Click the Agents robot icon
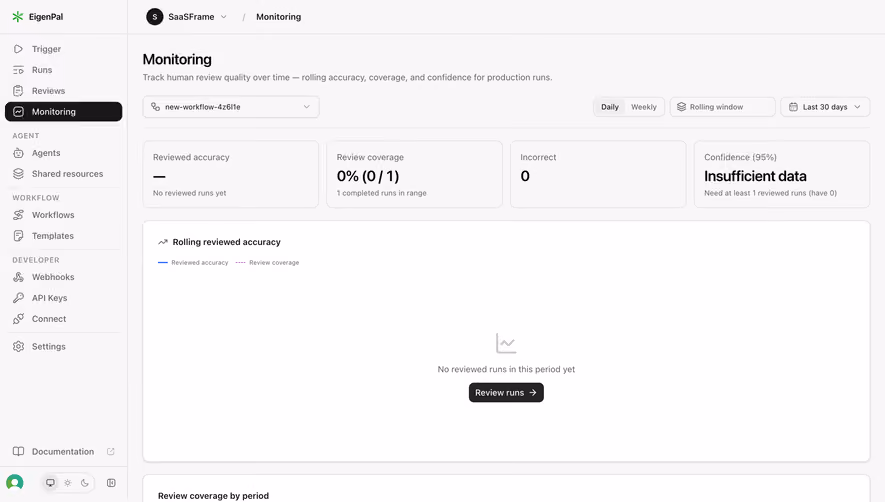The width and height of the screenshot is (885, 502). pos(19,153)
